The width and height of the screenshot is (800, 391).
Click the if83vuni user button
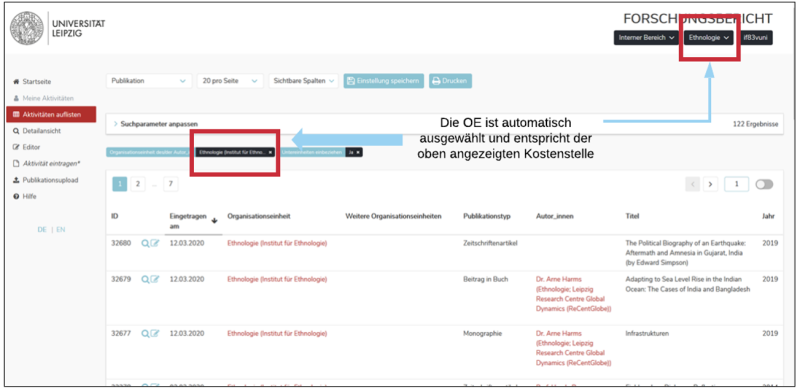coord(756,38)
